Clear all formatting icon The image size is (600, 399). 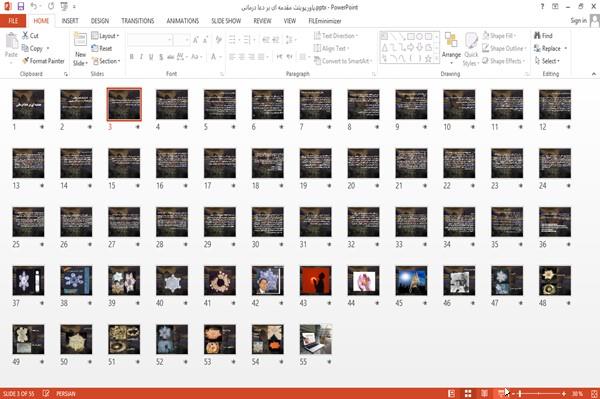click(218, 40)
